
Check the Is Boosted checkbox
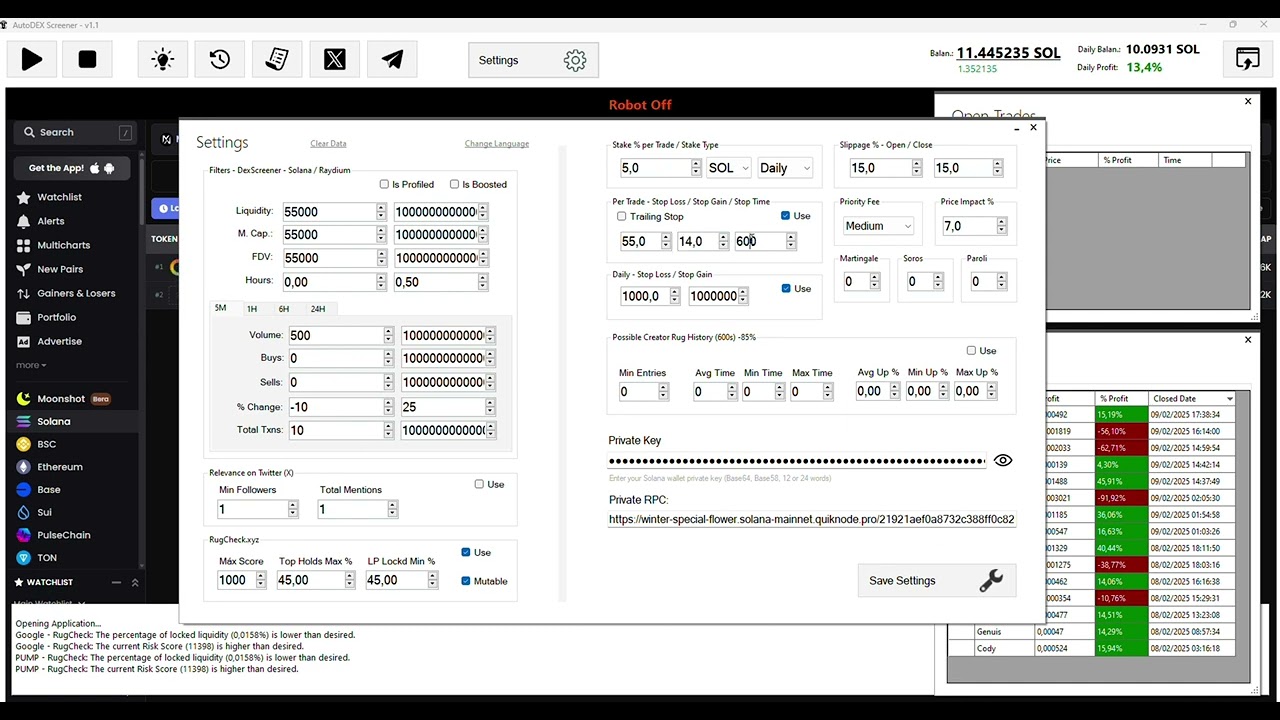click(x=454, y=184)
